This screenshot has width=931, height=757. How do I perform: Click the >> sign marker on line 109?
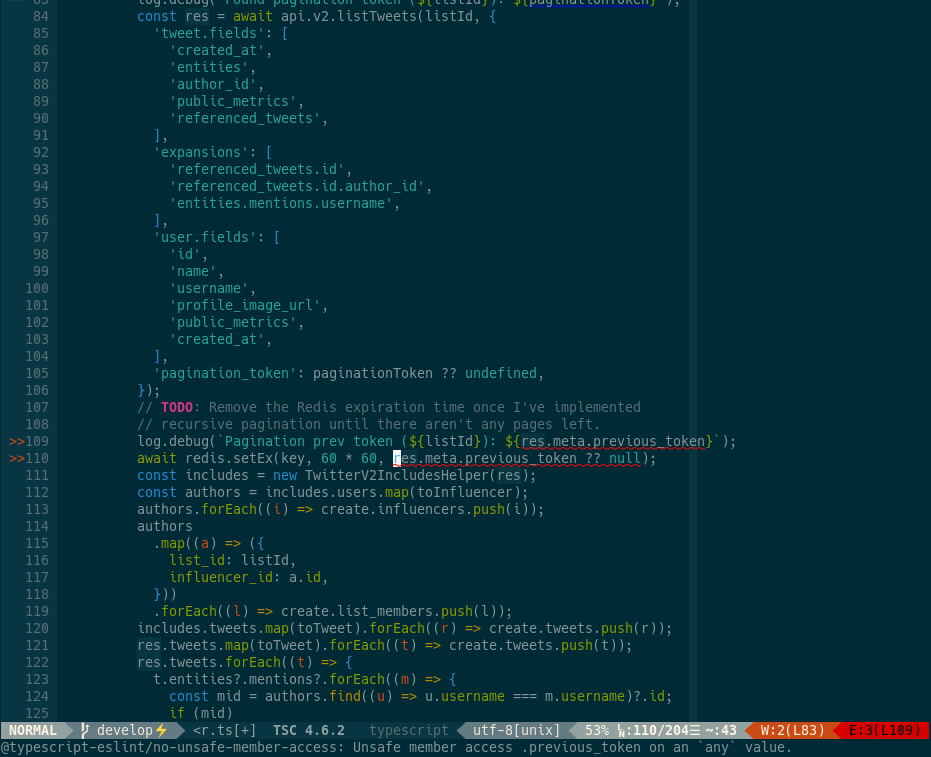(x=18, y=440)
